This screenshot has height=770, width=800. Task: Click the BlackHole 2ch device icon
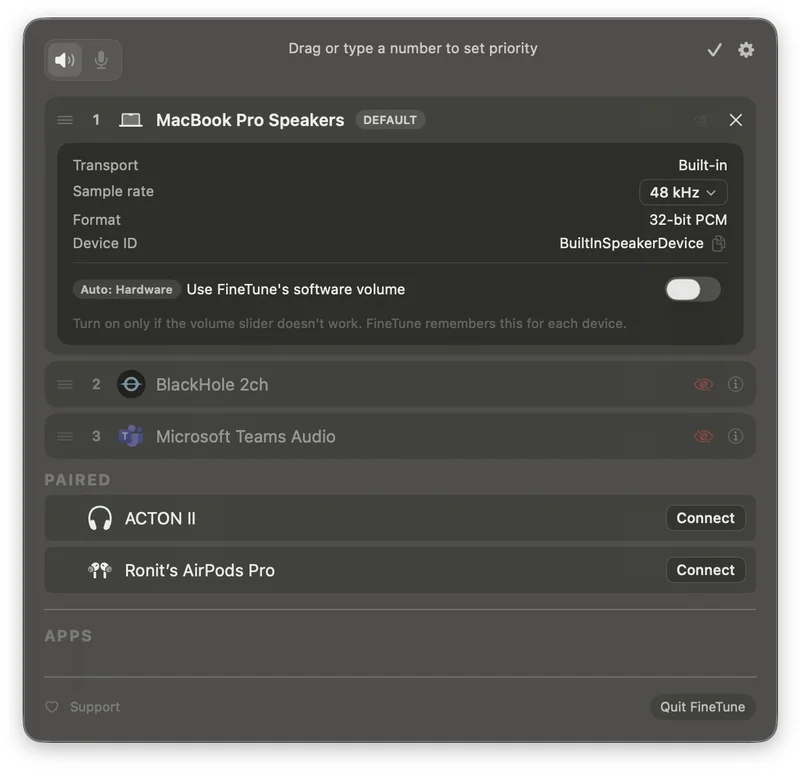pos(131,384)
